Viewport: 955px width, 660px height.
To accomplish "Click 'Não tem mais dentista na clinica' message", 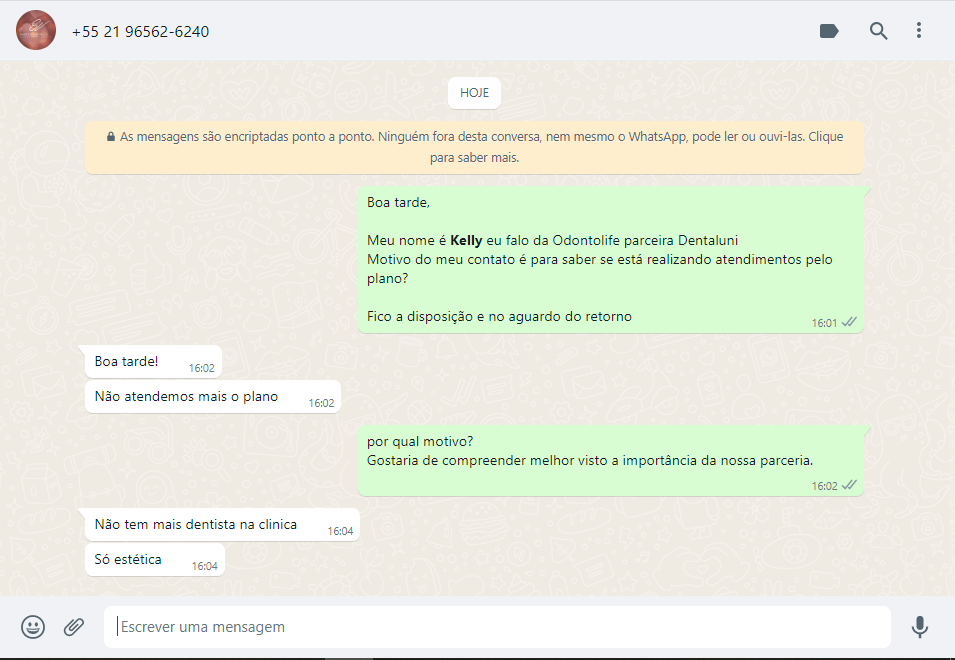I will 196,524.
